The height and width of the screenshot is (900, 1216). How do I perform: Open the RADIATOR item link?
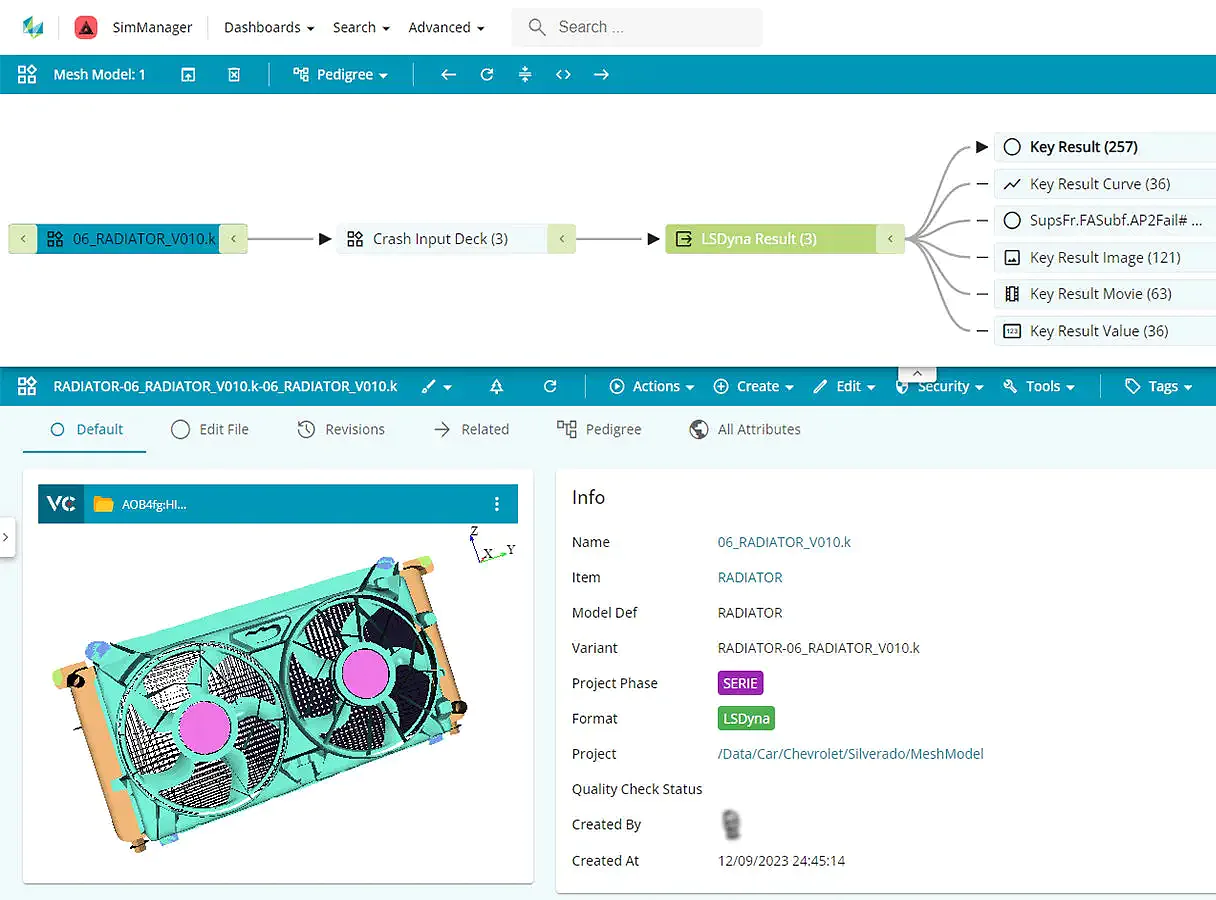pos(750,577)
